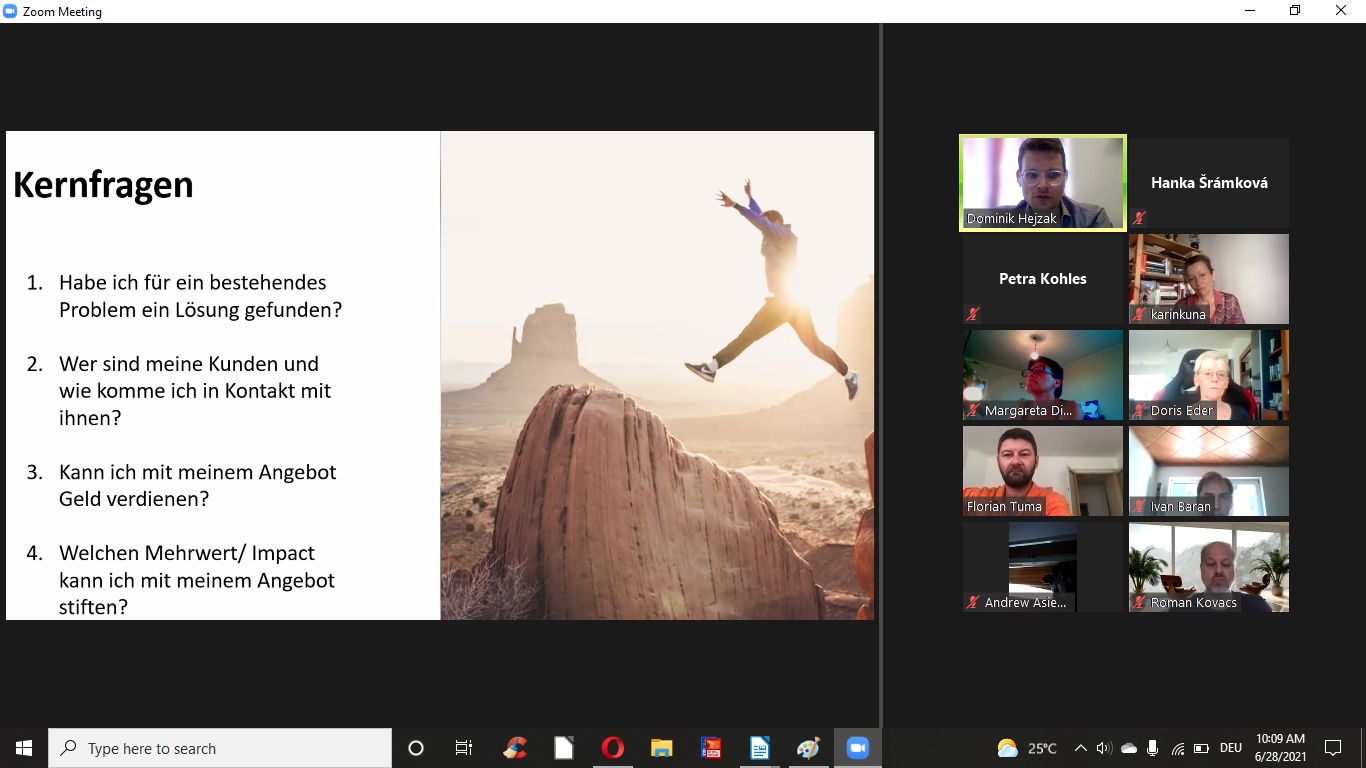This screenshot has height=768, width=1366.
Task: Switch the DEU input language
Action: tap(1231, 748)
